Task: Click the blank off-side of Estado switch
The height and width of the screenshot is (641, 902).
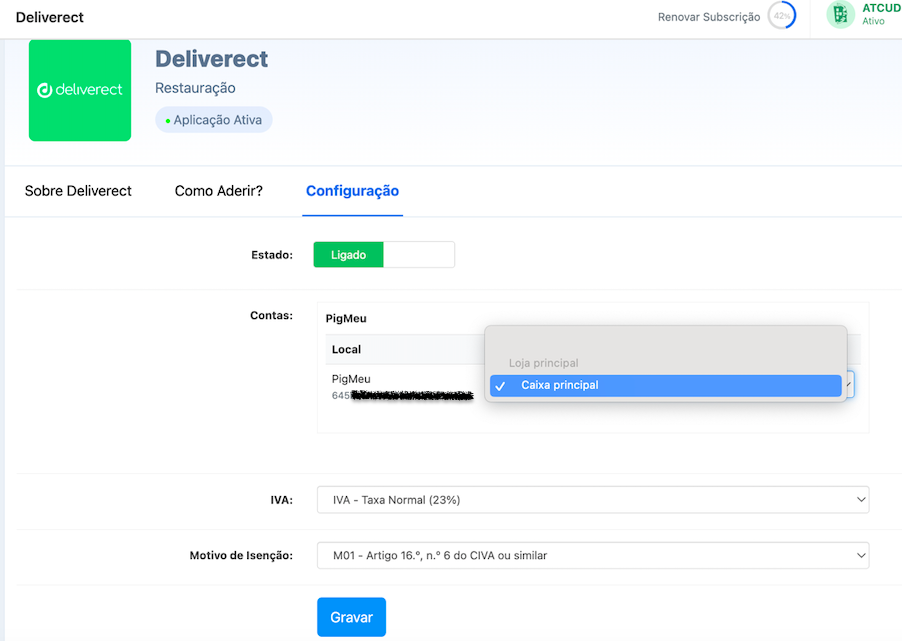Action: [x=419, y=255]
